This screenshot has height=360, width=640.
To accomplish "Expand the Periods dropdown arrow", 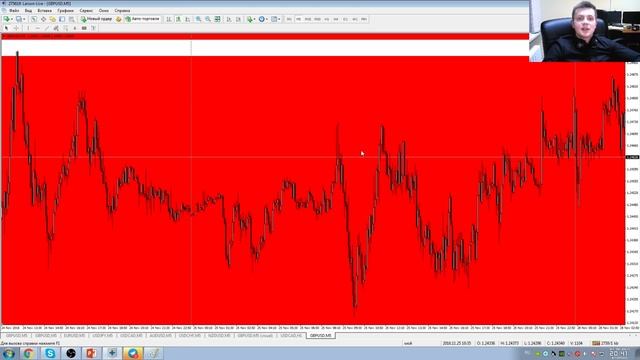I will click(x=267, y=19).
